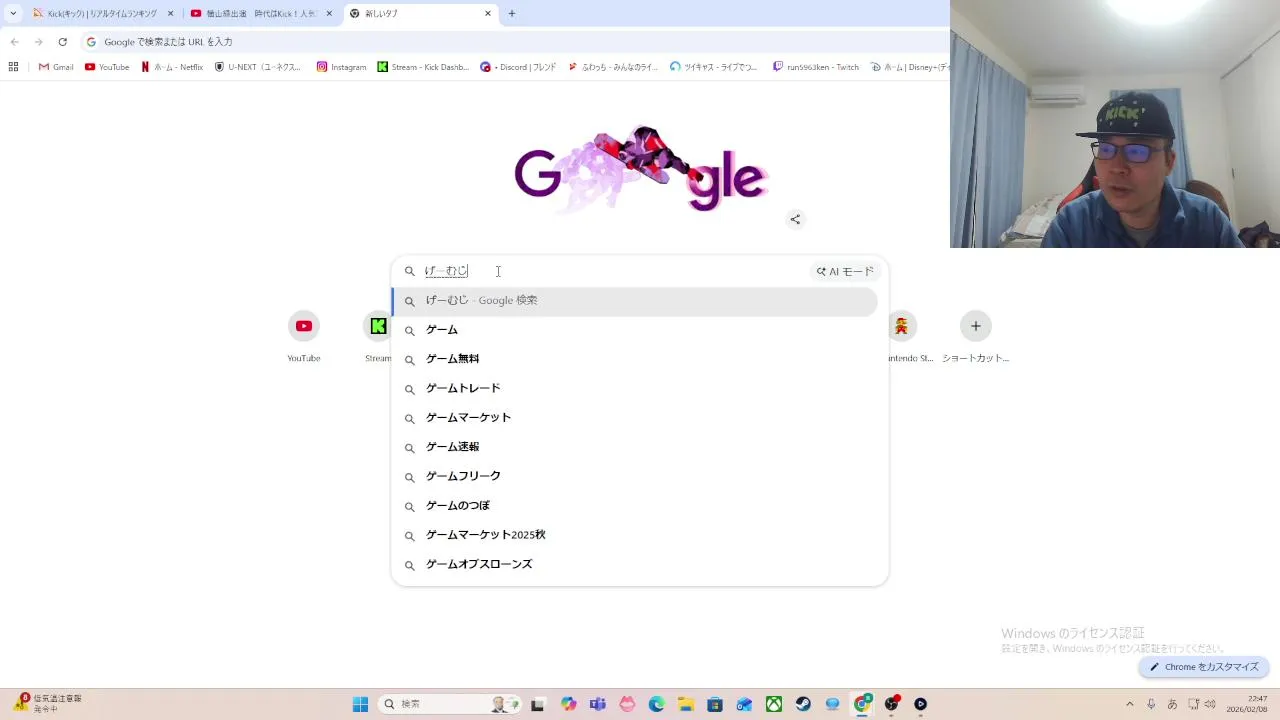Open the Gmail bookmark
Image resolution: width=1280 pixels, height=720 pixels.
pos(56,67)
